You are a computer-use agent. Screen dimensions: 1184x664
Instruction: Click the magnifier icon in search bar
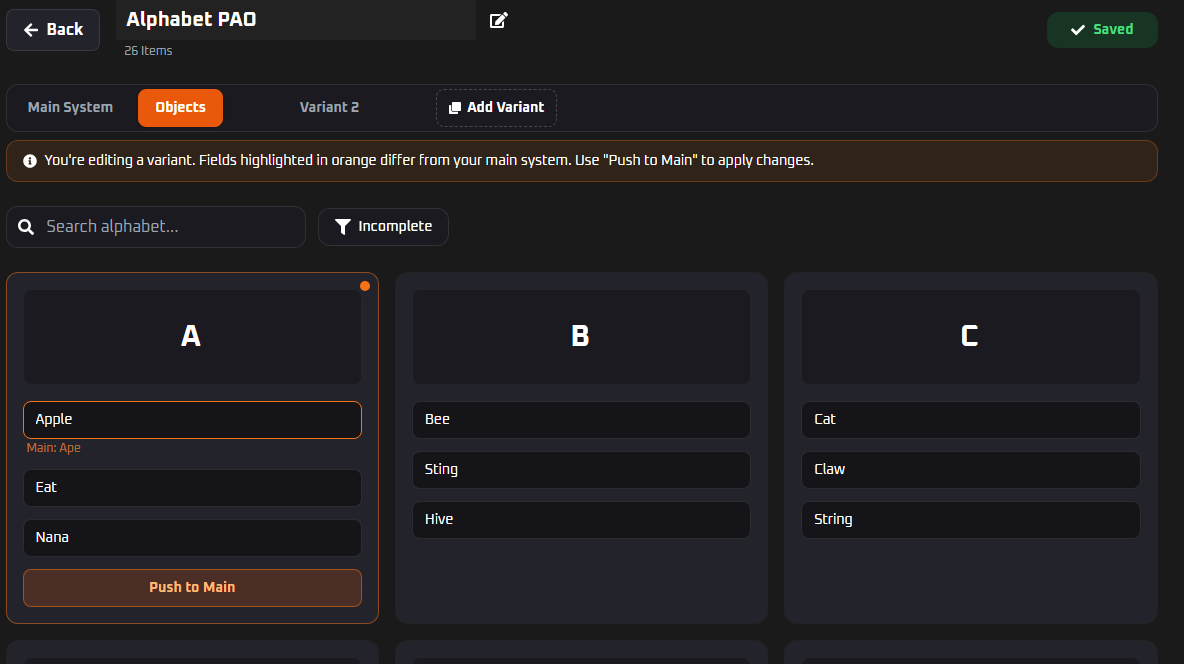click(x=27, y=227)
